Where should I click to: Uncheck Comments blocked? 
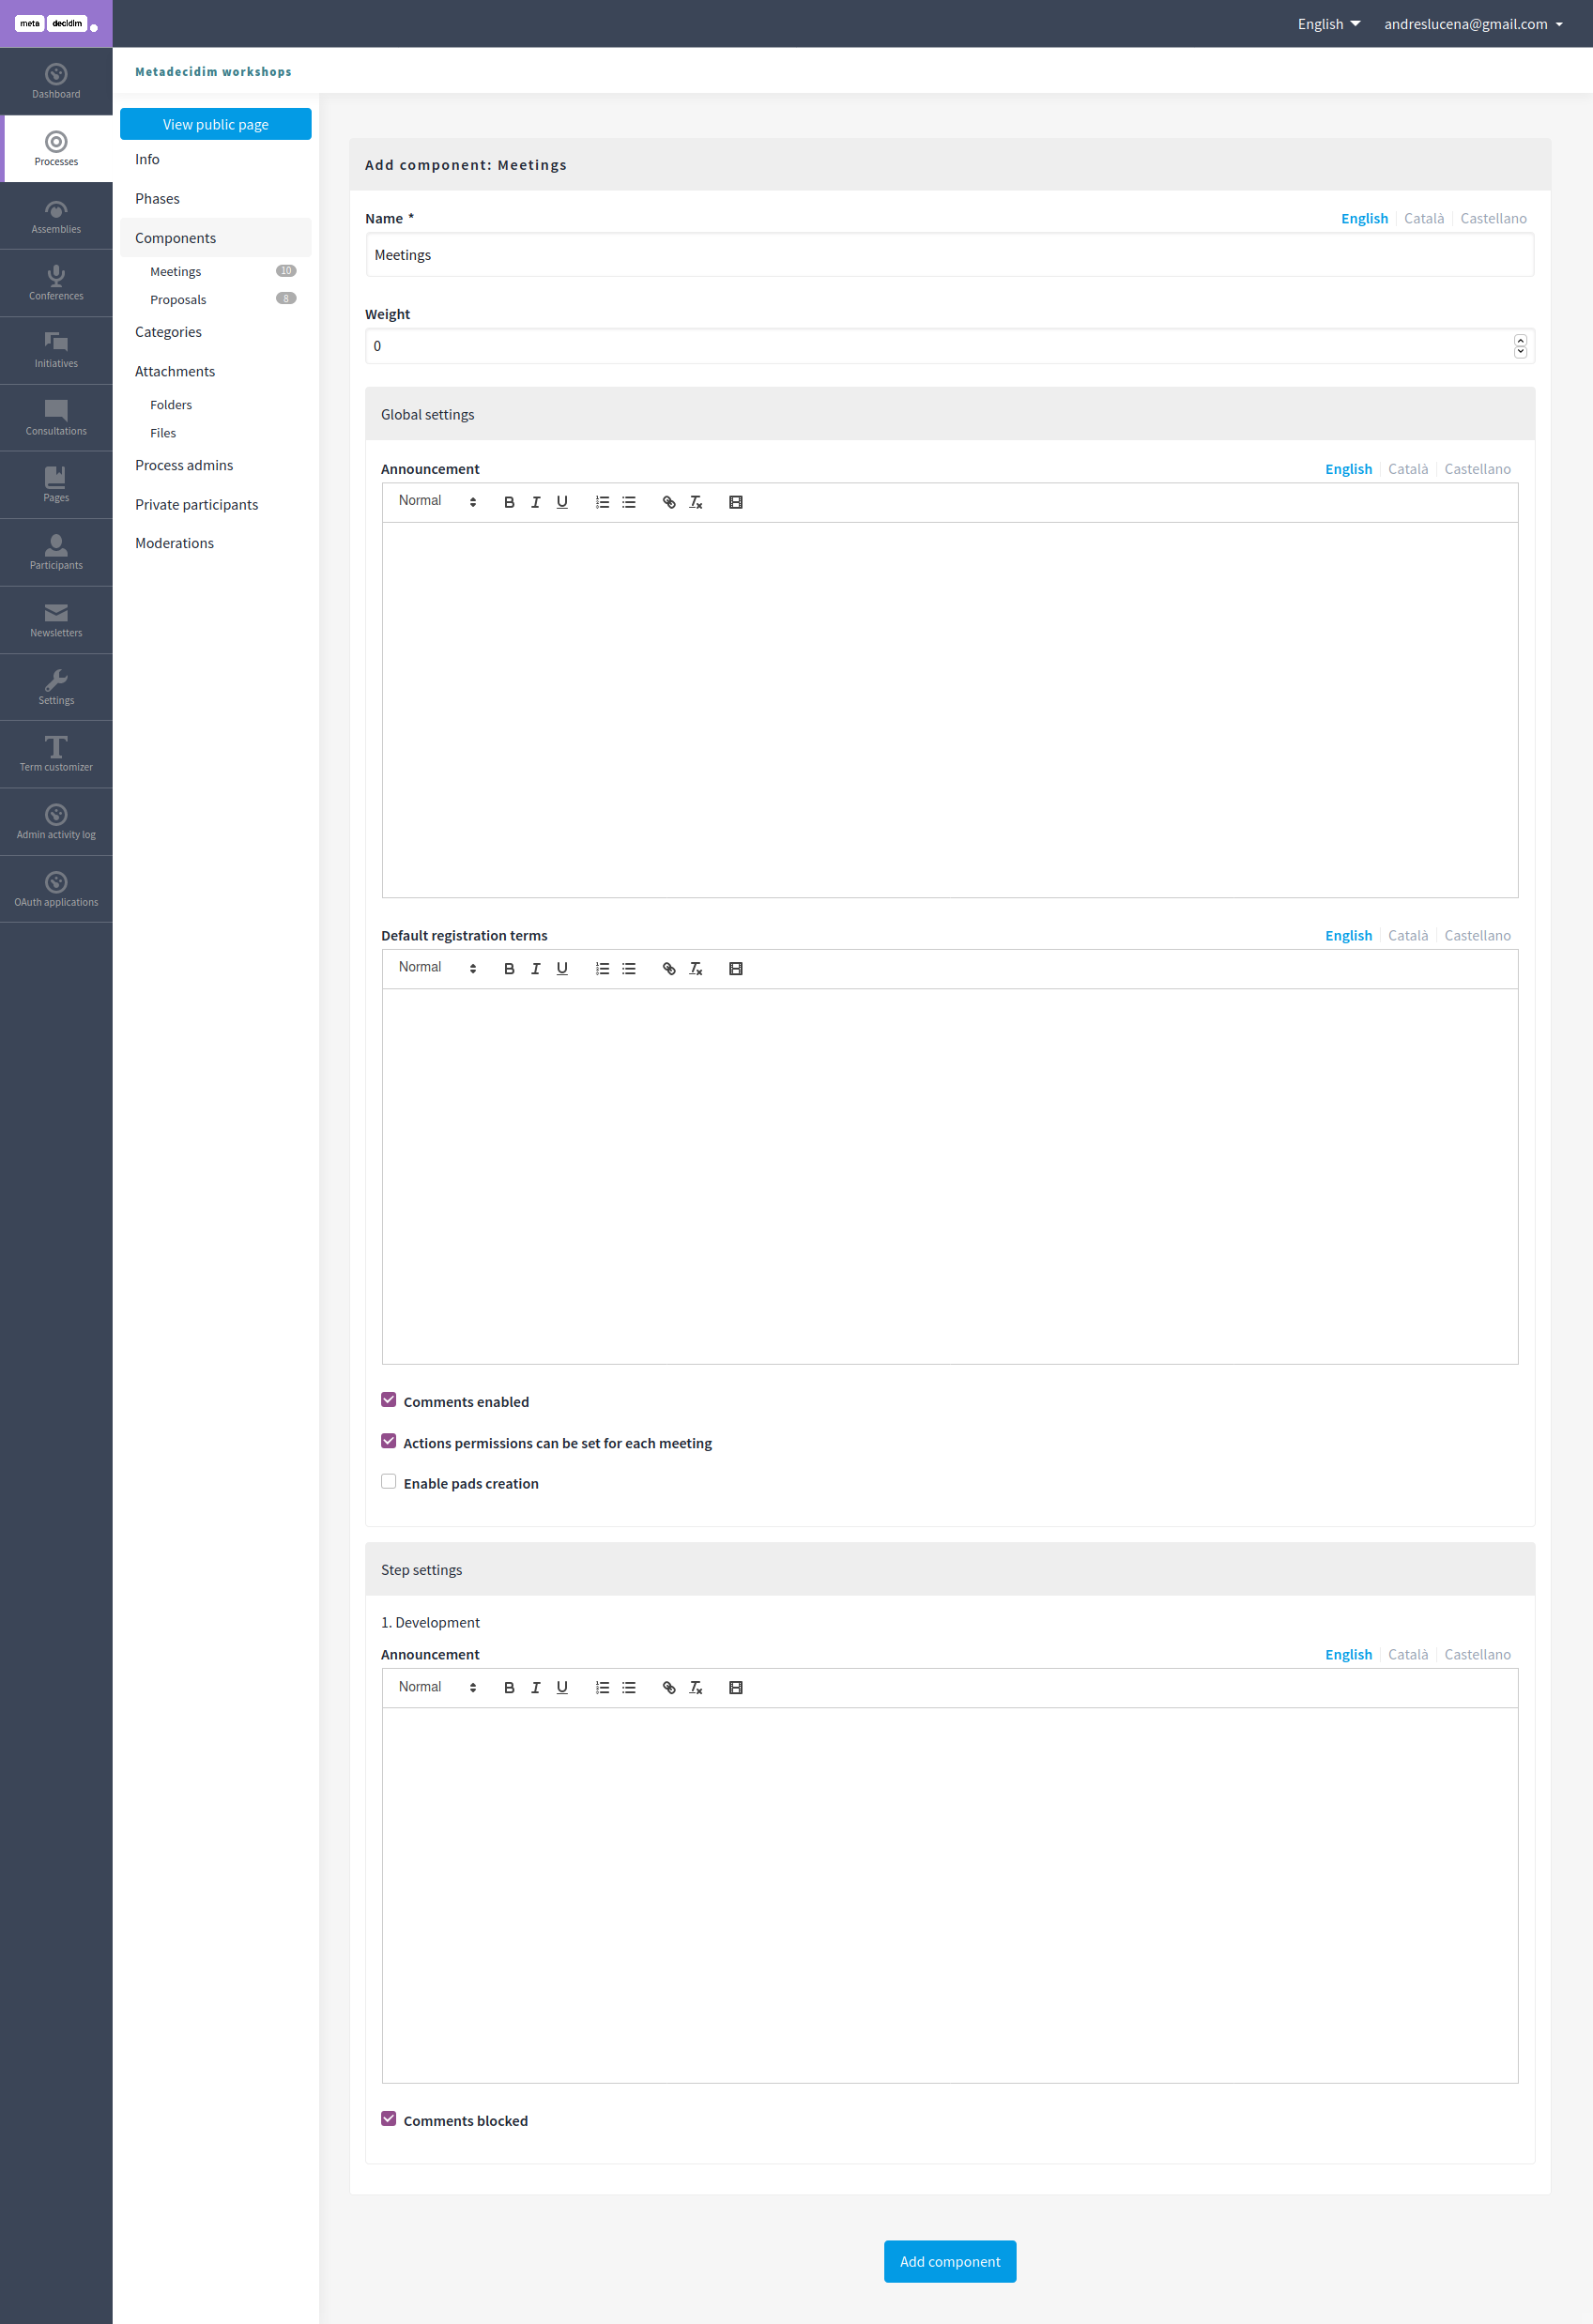[x=389, y=2119]
